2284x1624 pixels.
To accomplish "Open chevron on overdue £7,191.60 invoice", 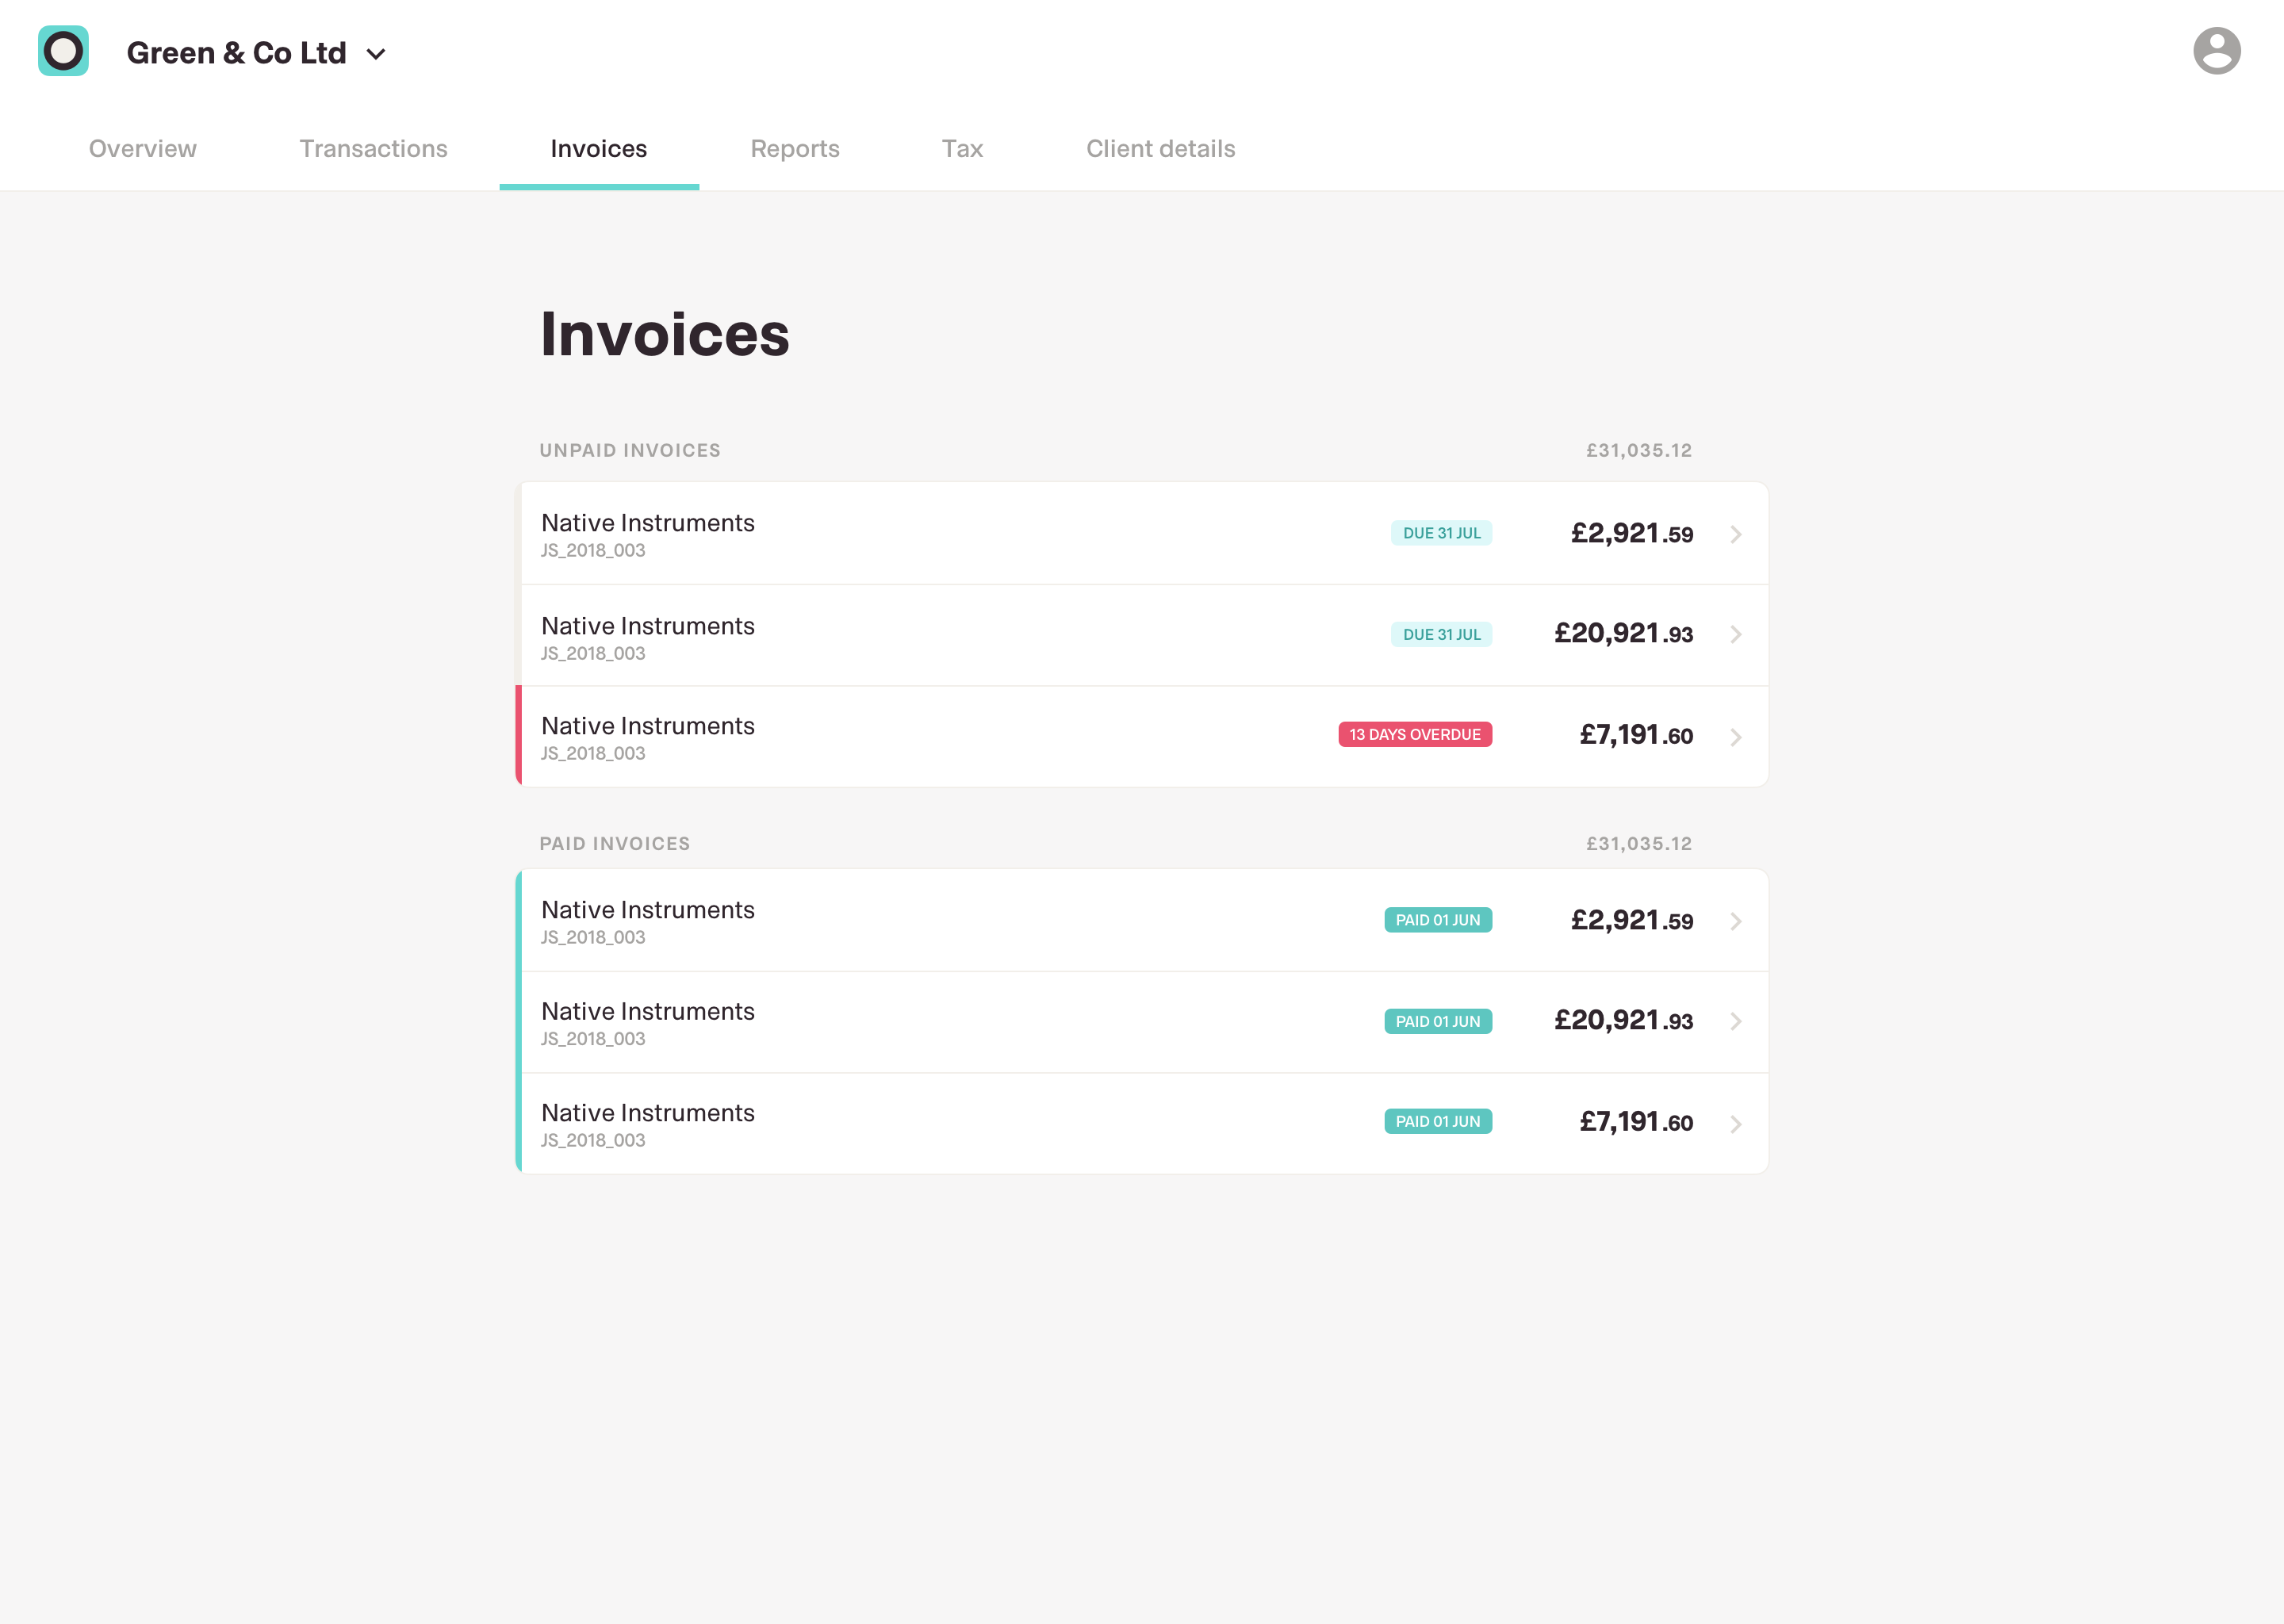I will click(x=1736, y=737).
